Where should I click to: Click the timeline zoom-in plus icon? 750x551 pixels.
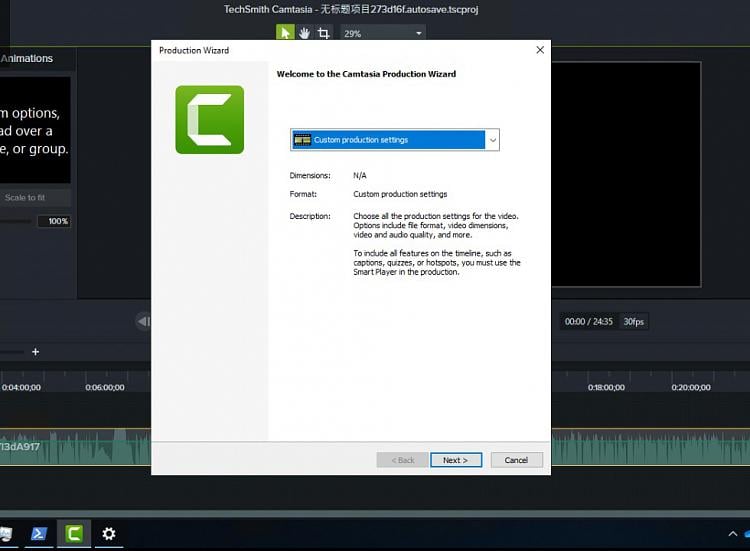click(35, 352)
